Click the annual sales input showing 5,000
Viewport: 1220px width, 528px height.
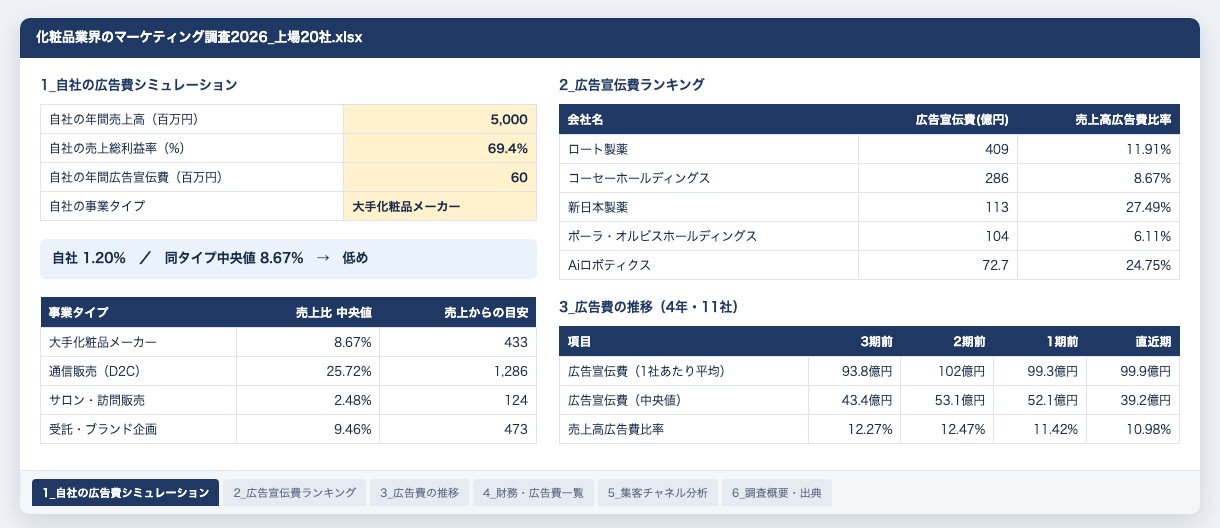440,119
